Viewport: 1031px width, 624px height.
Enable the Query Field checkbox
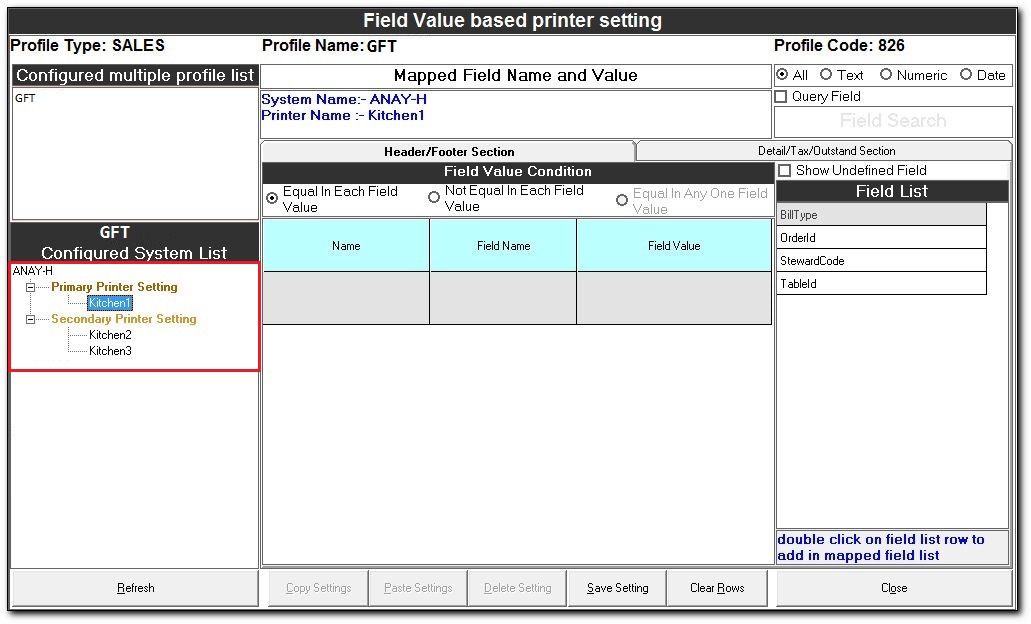(x=781, y=97)
